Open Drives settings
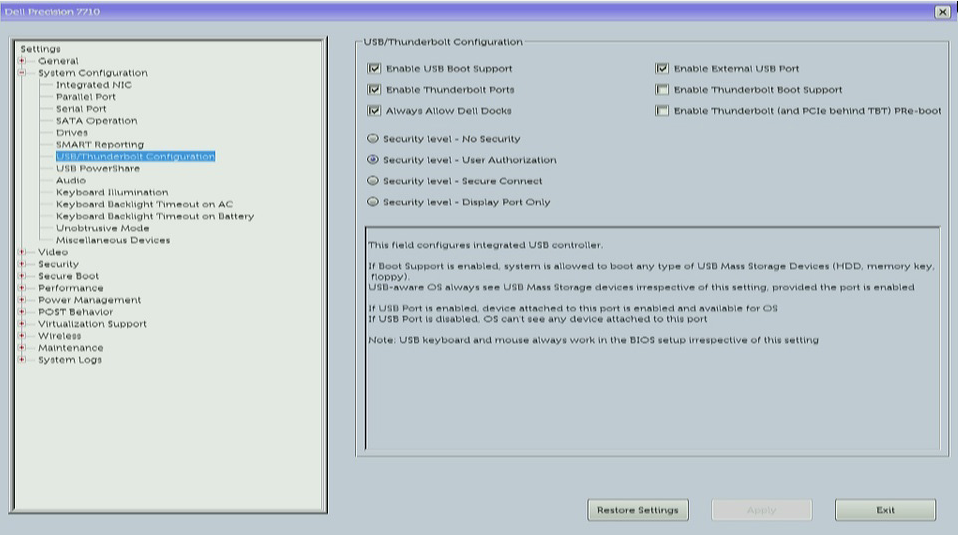The height and width of the screenshot is (535, 958). point(72,133)
